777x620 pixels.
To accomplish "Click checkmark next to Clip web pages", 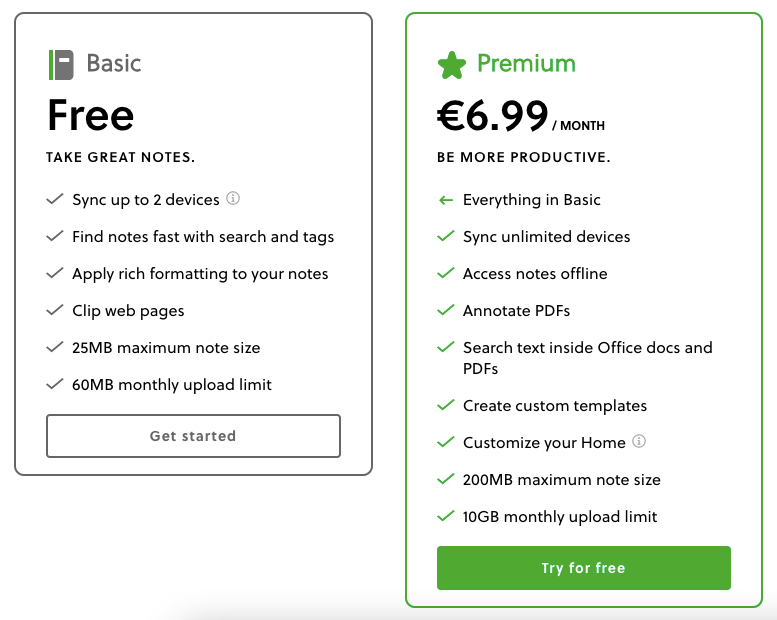I will click(x=55, y=310).
